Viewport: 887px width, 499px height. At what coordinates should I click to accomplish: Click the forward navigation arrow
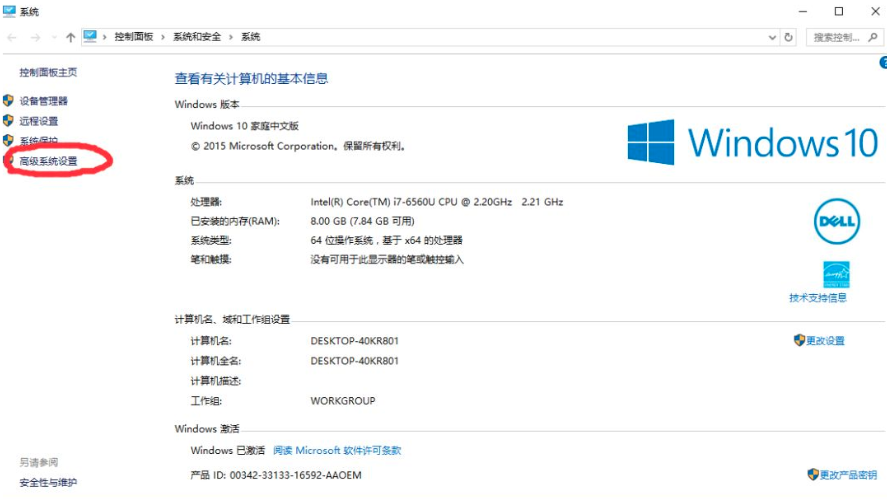point(35,37)
